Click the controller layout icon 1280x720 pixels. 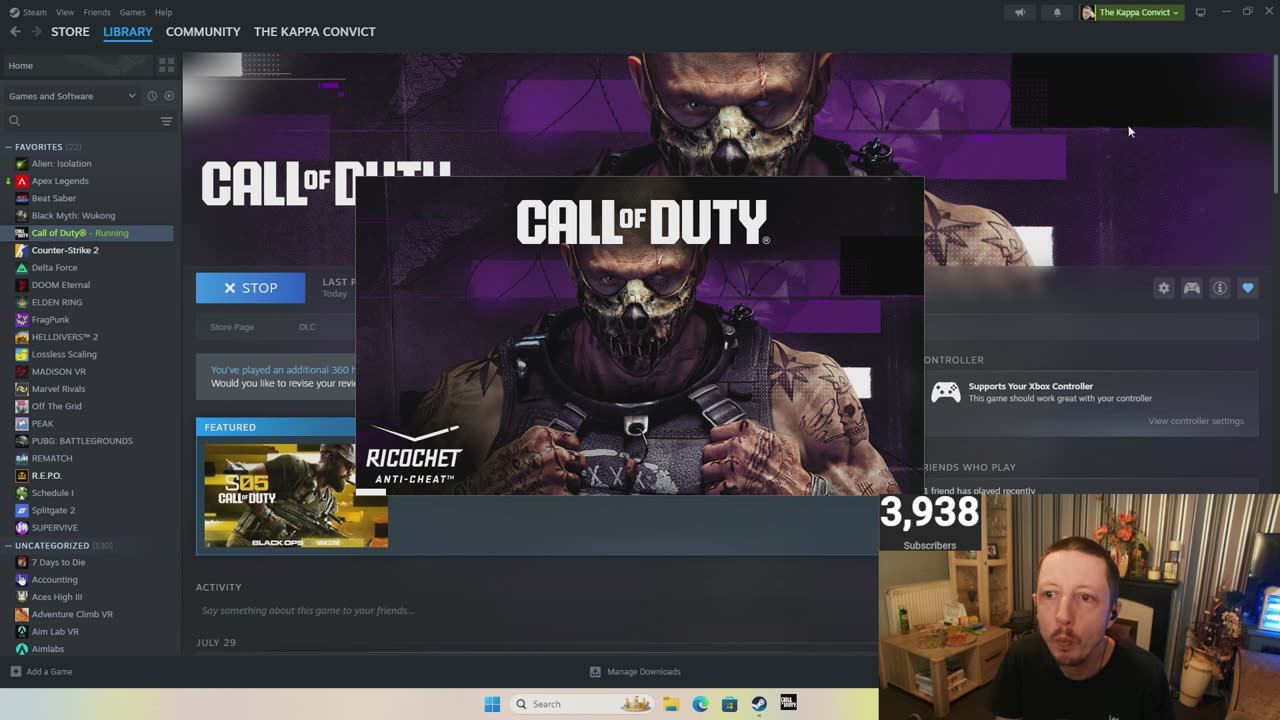tap(1191, 288)
